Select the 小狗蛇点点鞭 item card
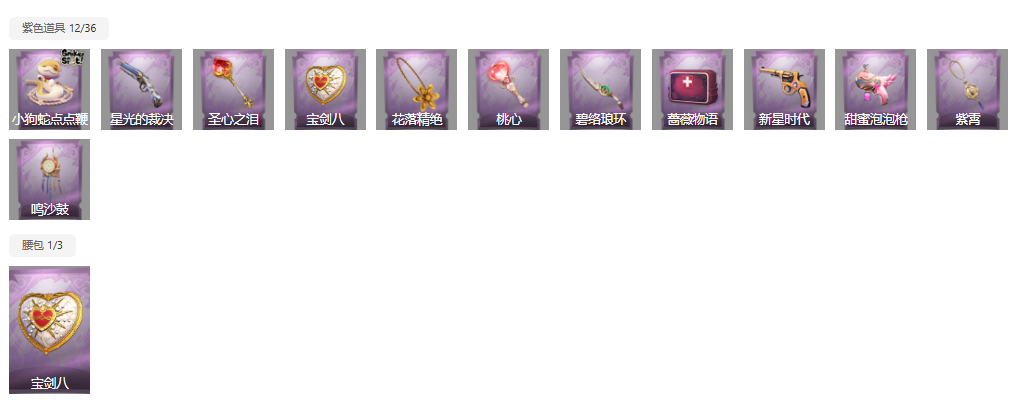 point(49,89)
